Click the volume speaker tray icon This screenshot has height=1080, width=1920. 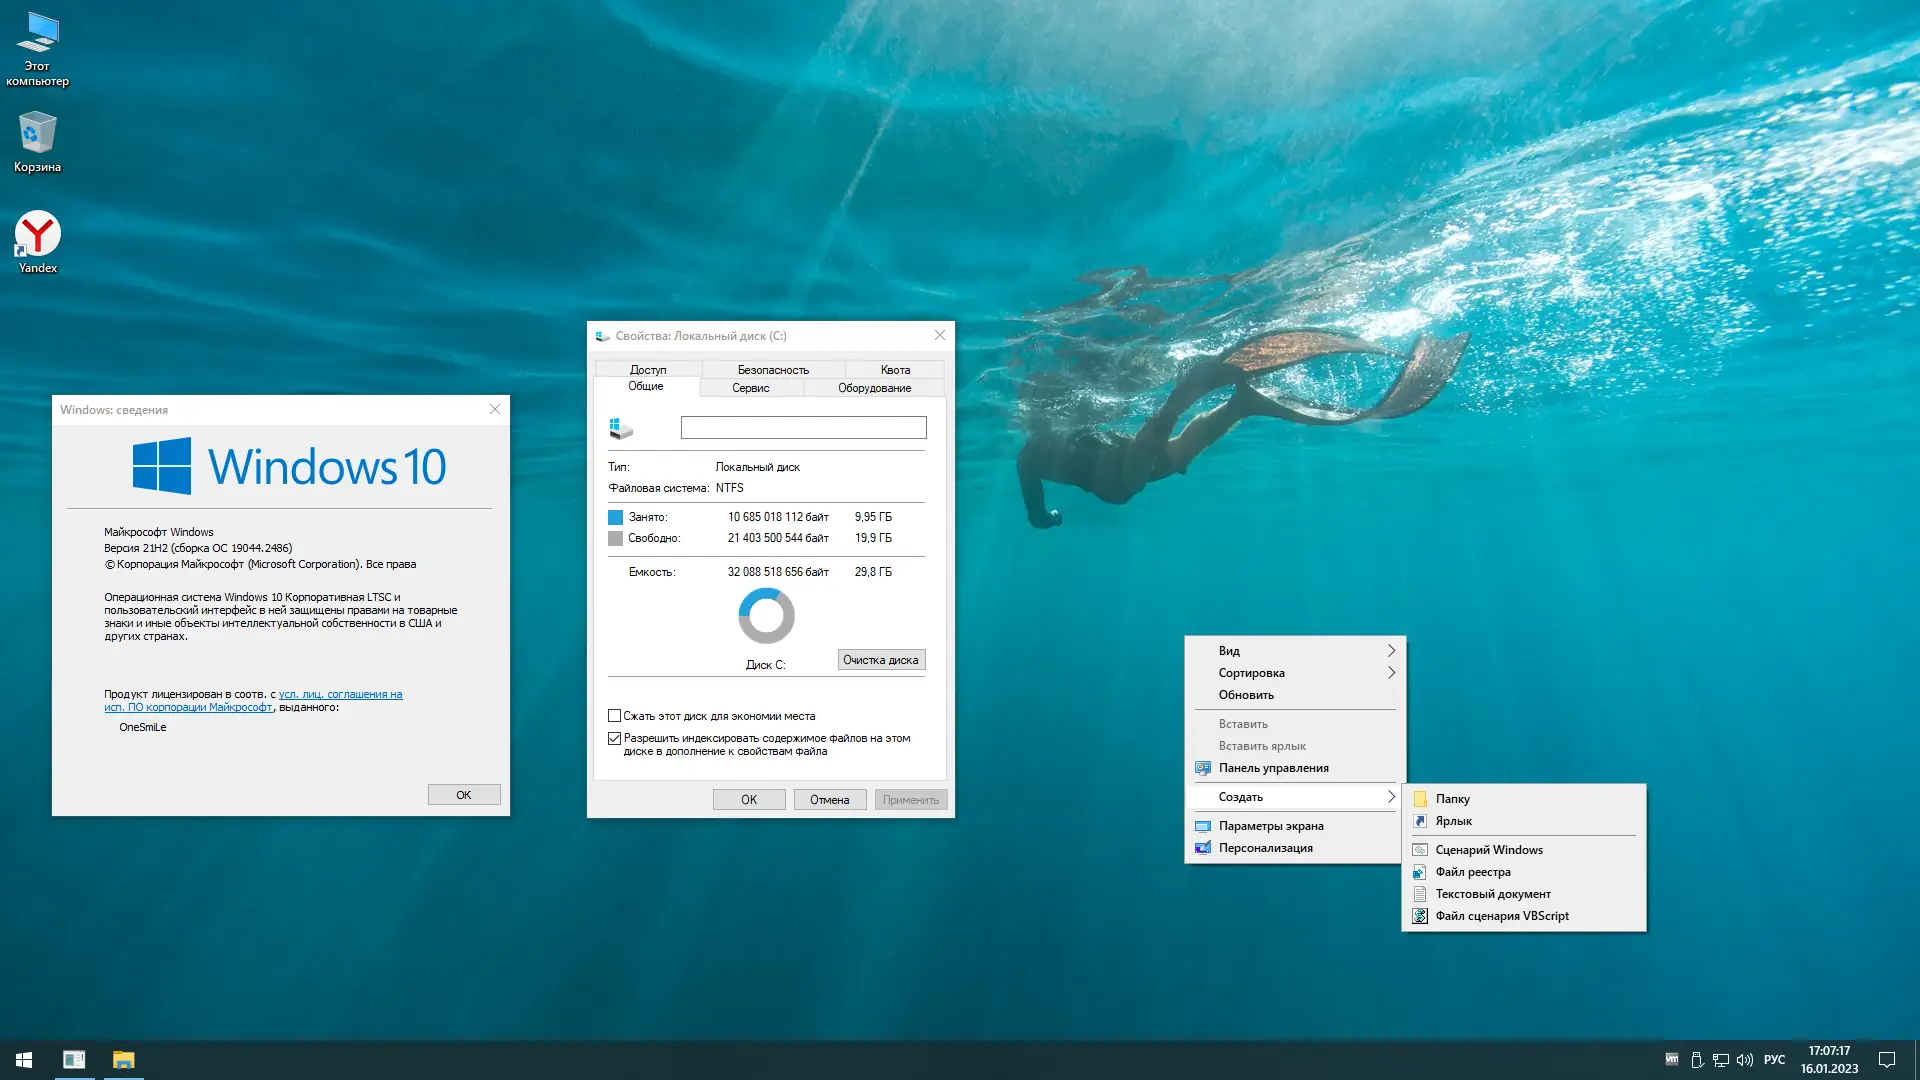(x=1745, y=1060)
